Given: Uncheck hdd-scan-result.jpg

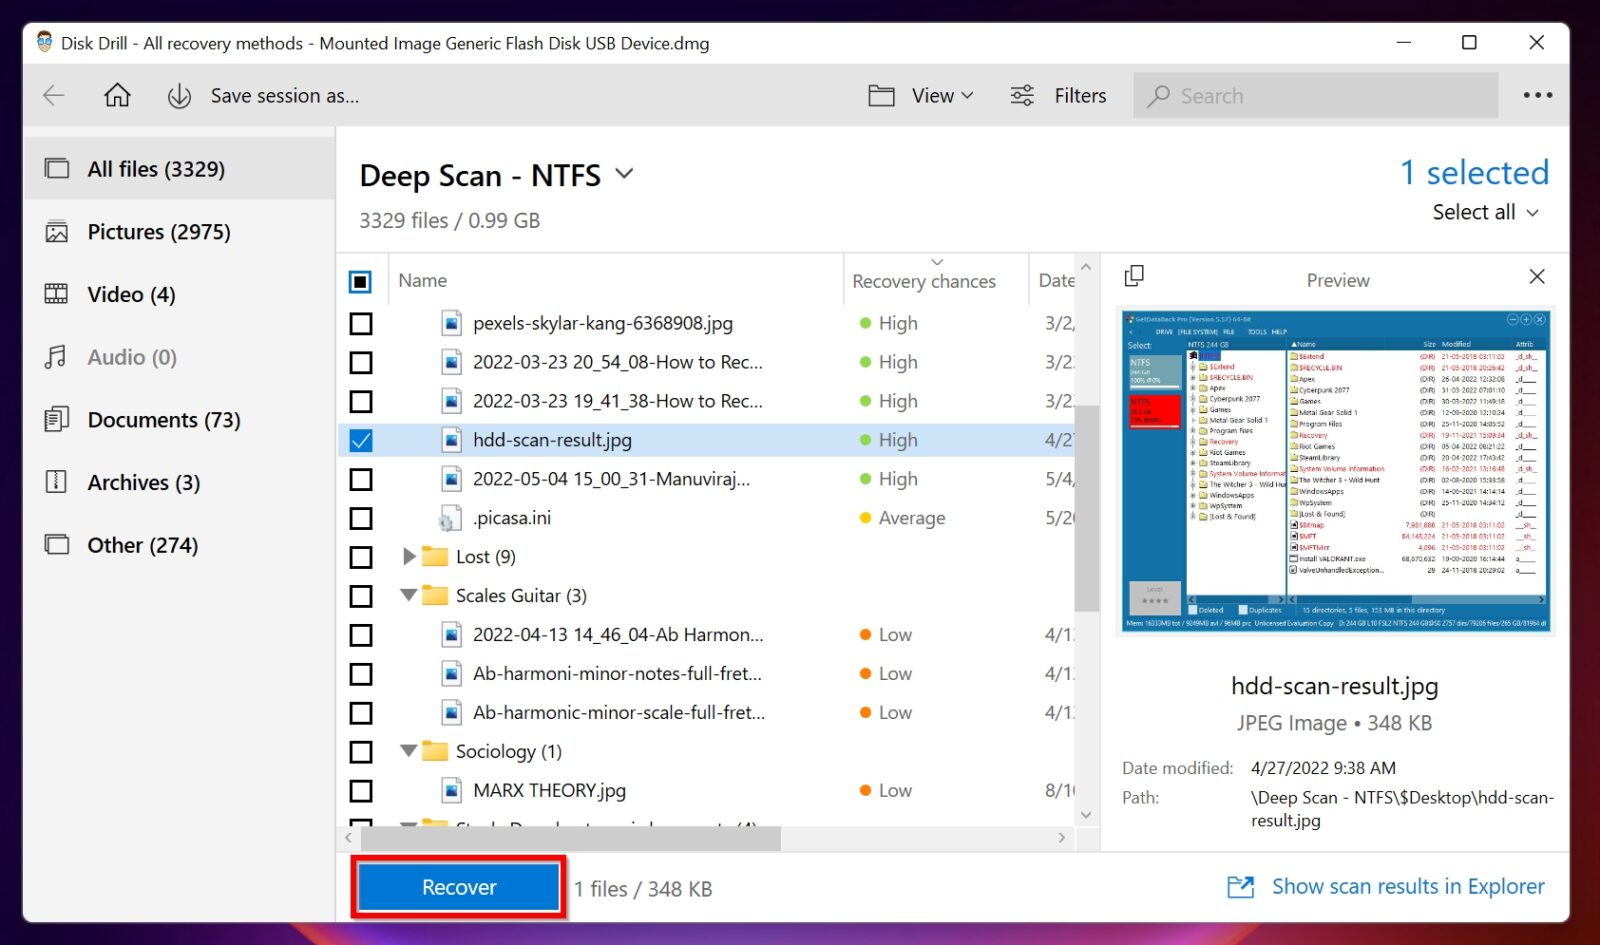Looking at the screenshot, I should coord(361,440).
